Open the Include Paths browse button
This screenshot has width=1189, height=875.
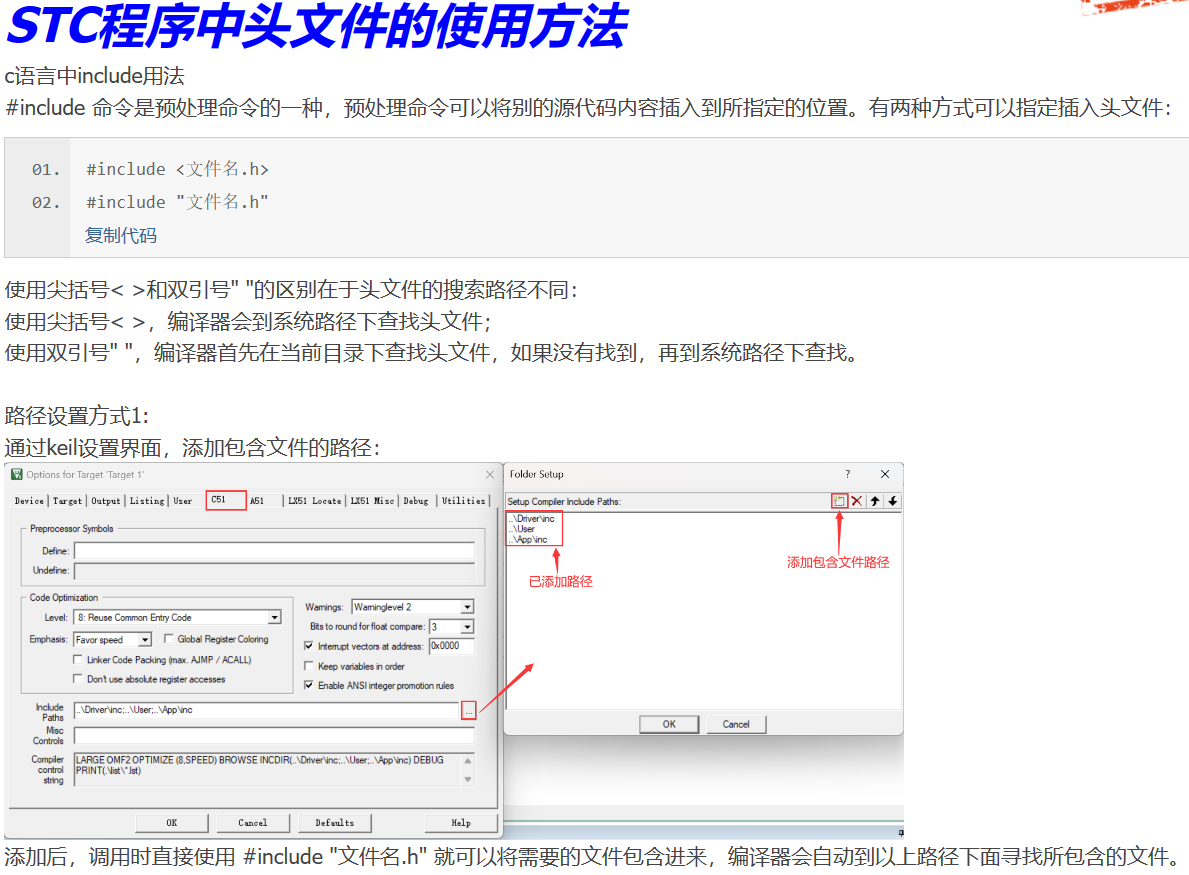click(469, 710)
